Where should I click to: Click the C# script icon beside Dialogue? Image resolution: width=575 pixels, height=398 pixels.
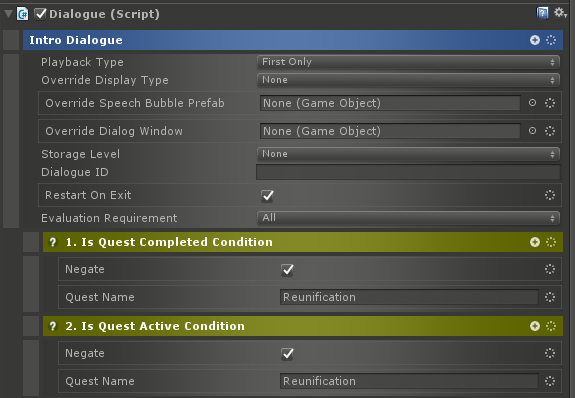[23, 14]
